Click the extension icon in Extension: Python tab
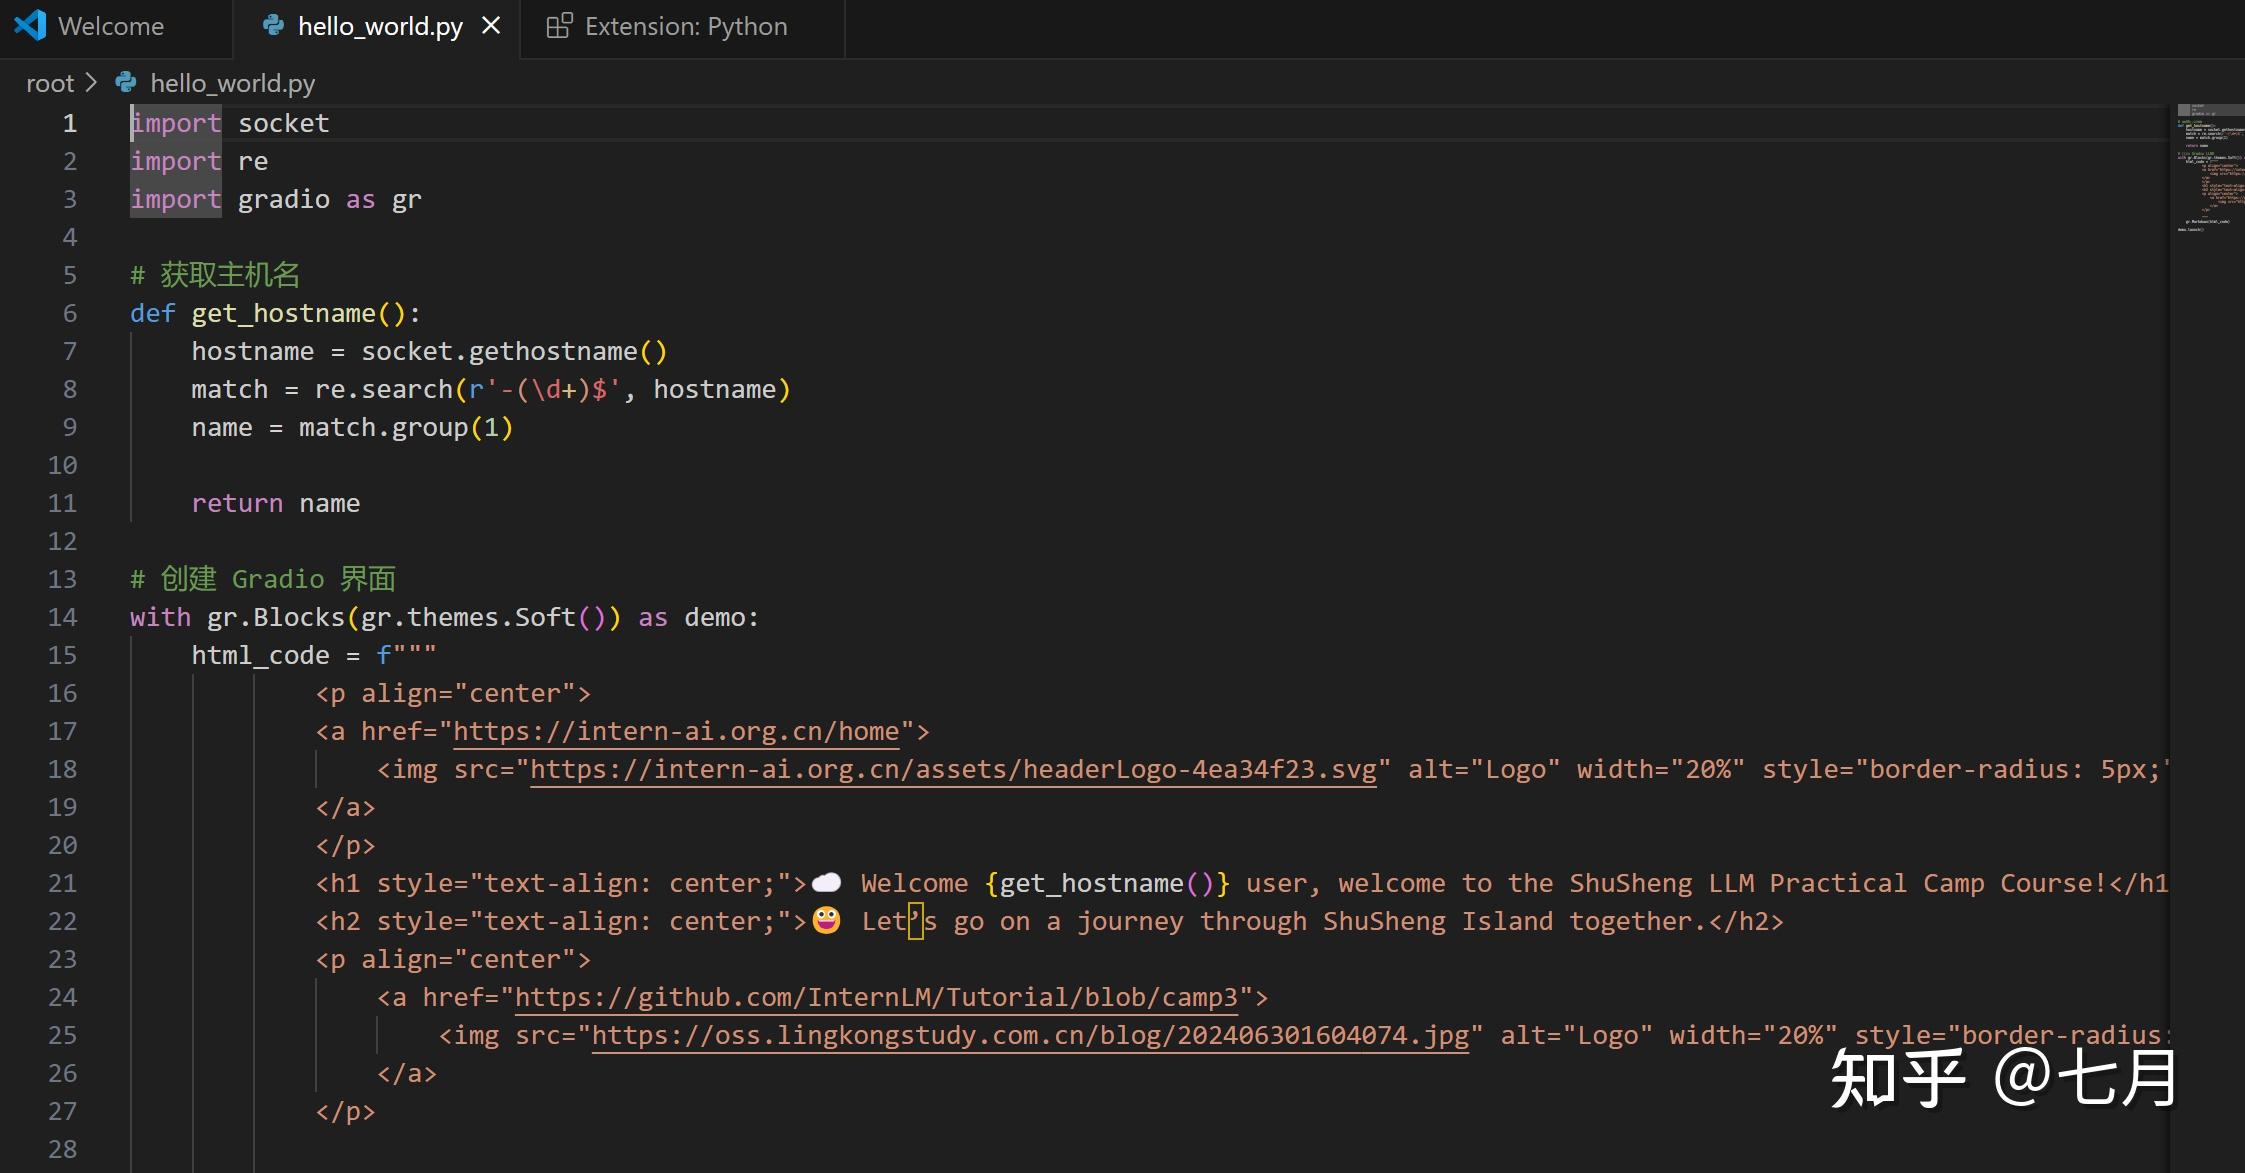The width and height of the screenshot is (2245, 1173). [559, 26]
